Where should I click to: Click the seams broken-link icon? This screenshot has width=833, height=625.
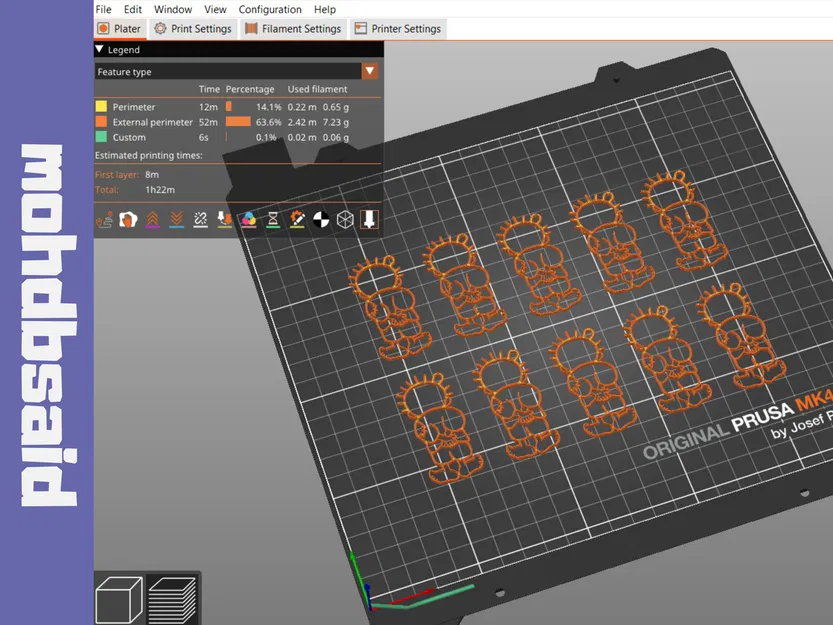(x=200, y=219)
